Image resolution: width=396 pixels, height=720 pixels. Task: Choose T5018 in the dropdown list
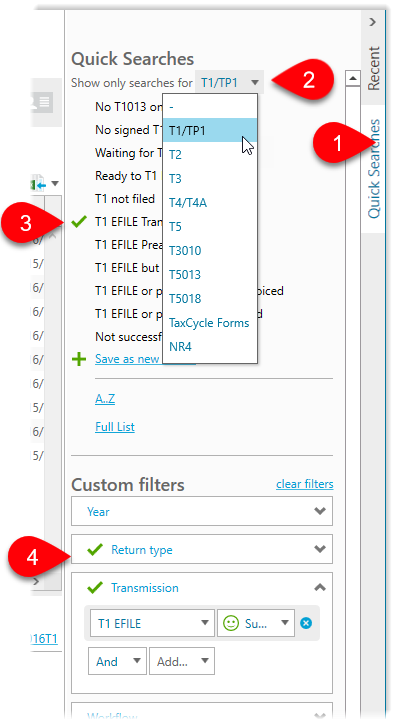coord(210,298)
